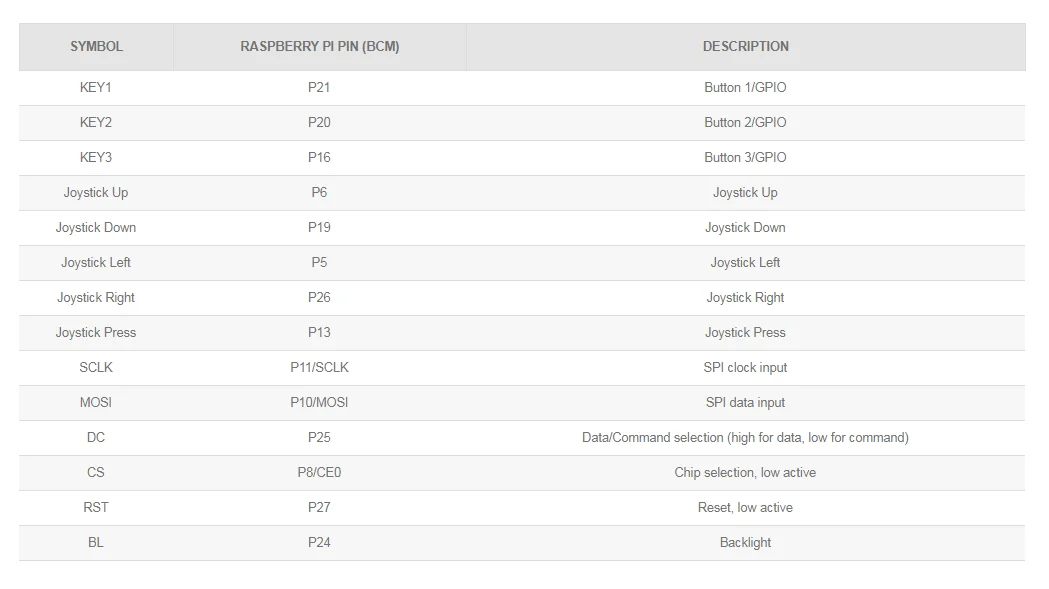Select the Reset, low active description
1049x589 pixels.
pyautogui.click(x=745, y=507)
